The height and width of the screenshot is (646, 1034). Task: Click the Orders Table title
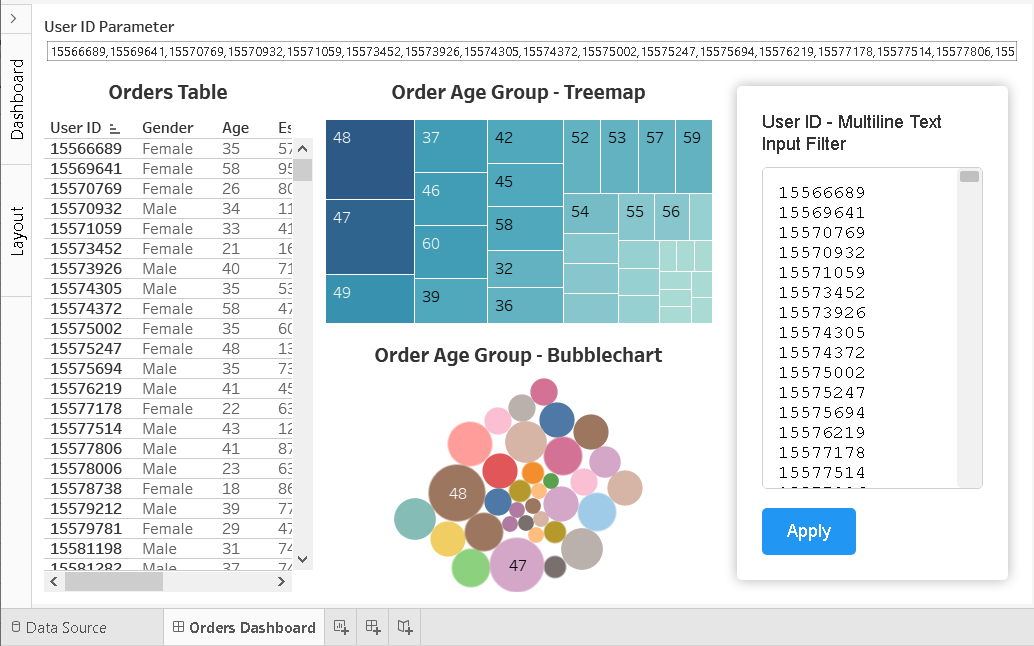pyautogui.click(x=168, y=92)
